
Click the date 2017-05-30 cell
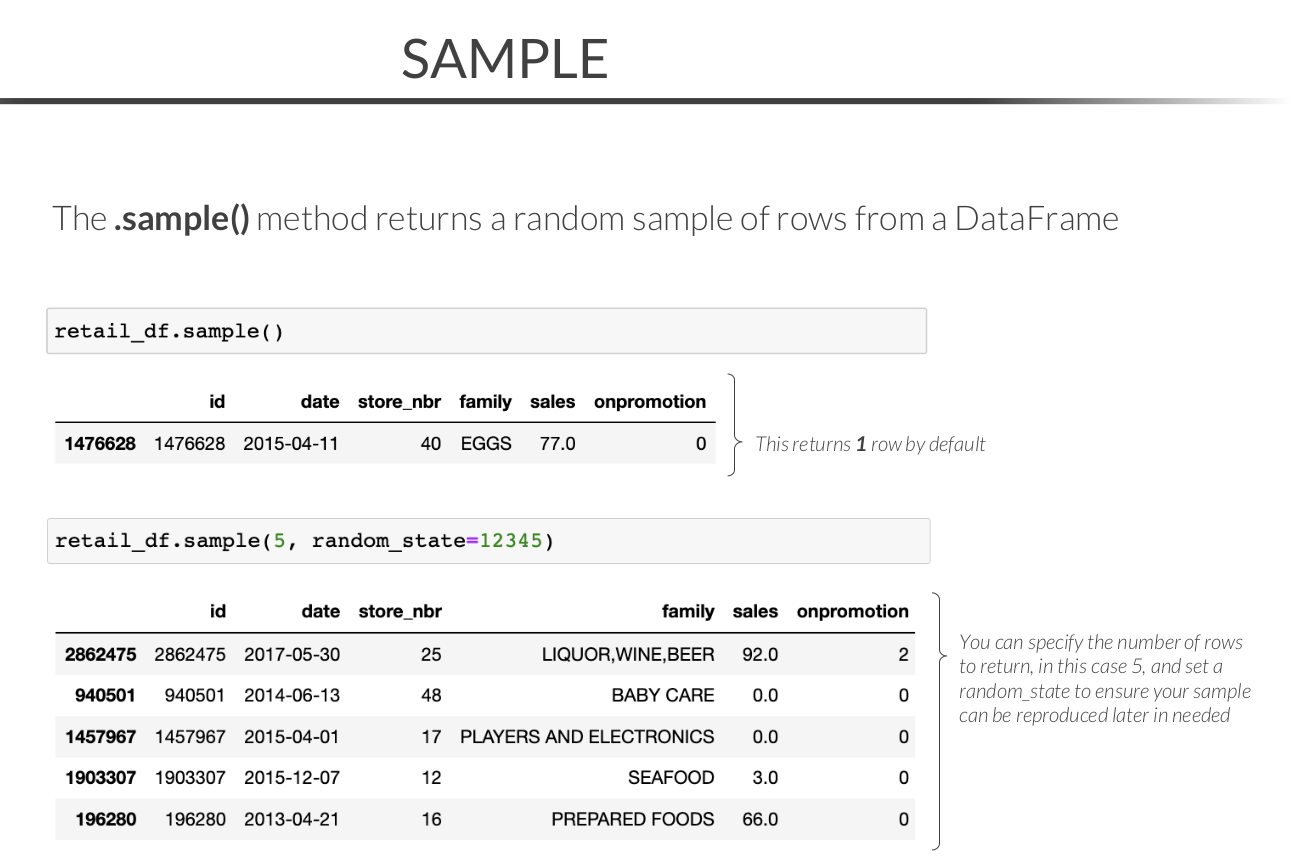click(291, 655)
